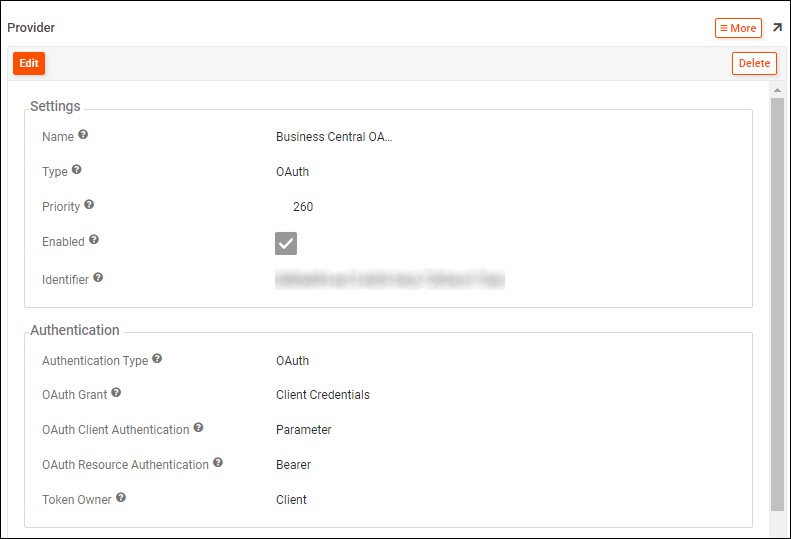
Task: Click the Edit button
Action: click(29, 63)
